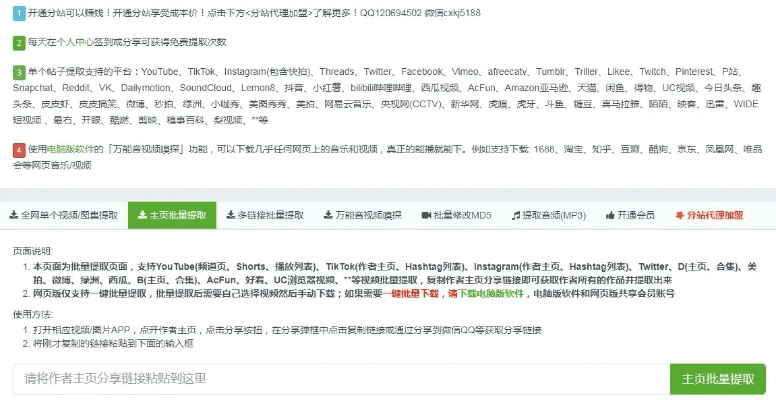The width and height of the screenshot is (776, 400).
Task: Focus the 作者主页分享链接 input box
Action: point(341,379)
